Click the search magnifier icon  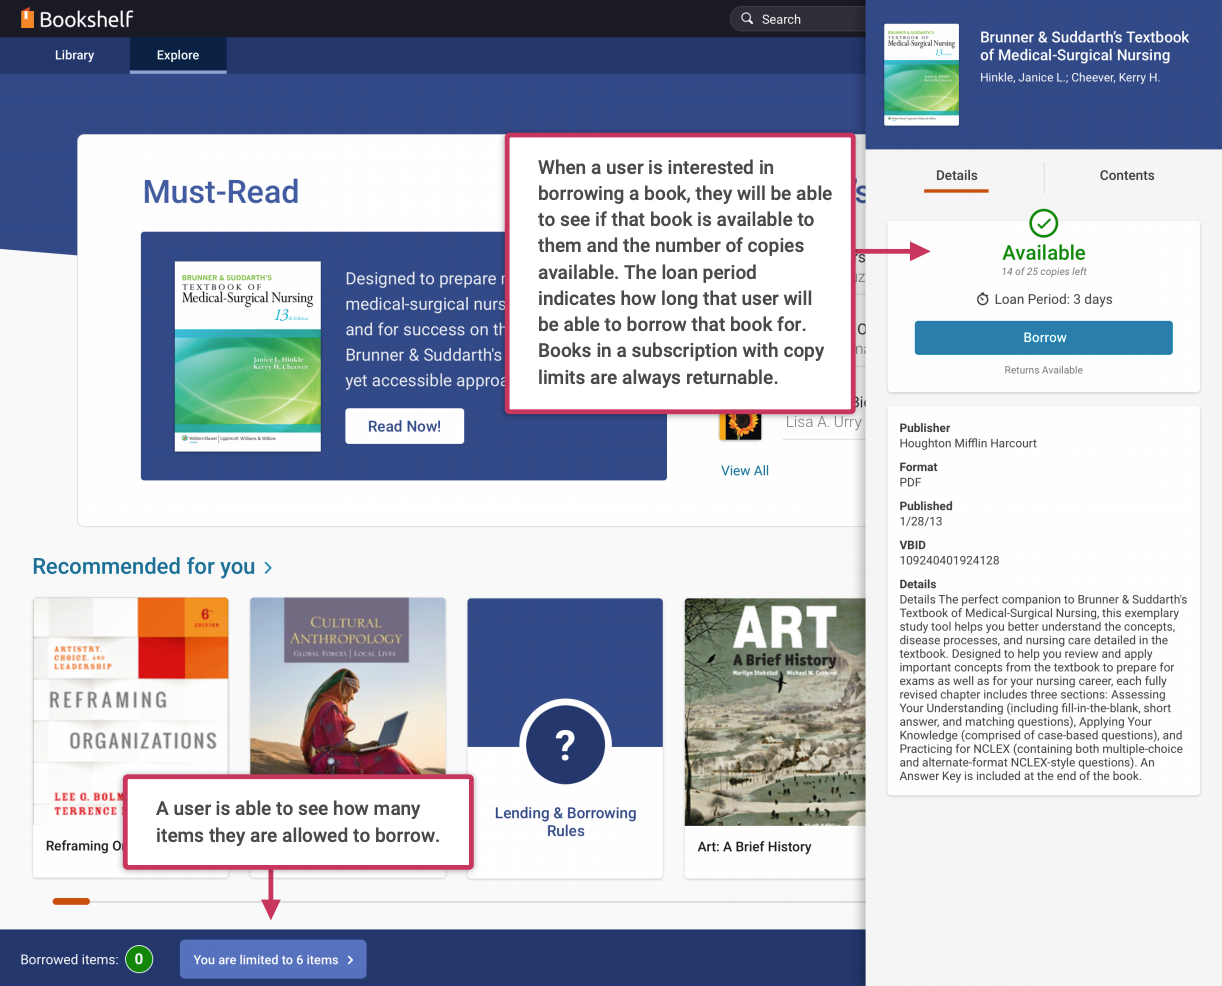click(747, 19)
